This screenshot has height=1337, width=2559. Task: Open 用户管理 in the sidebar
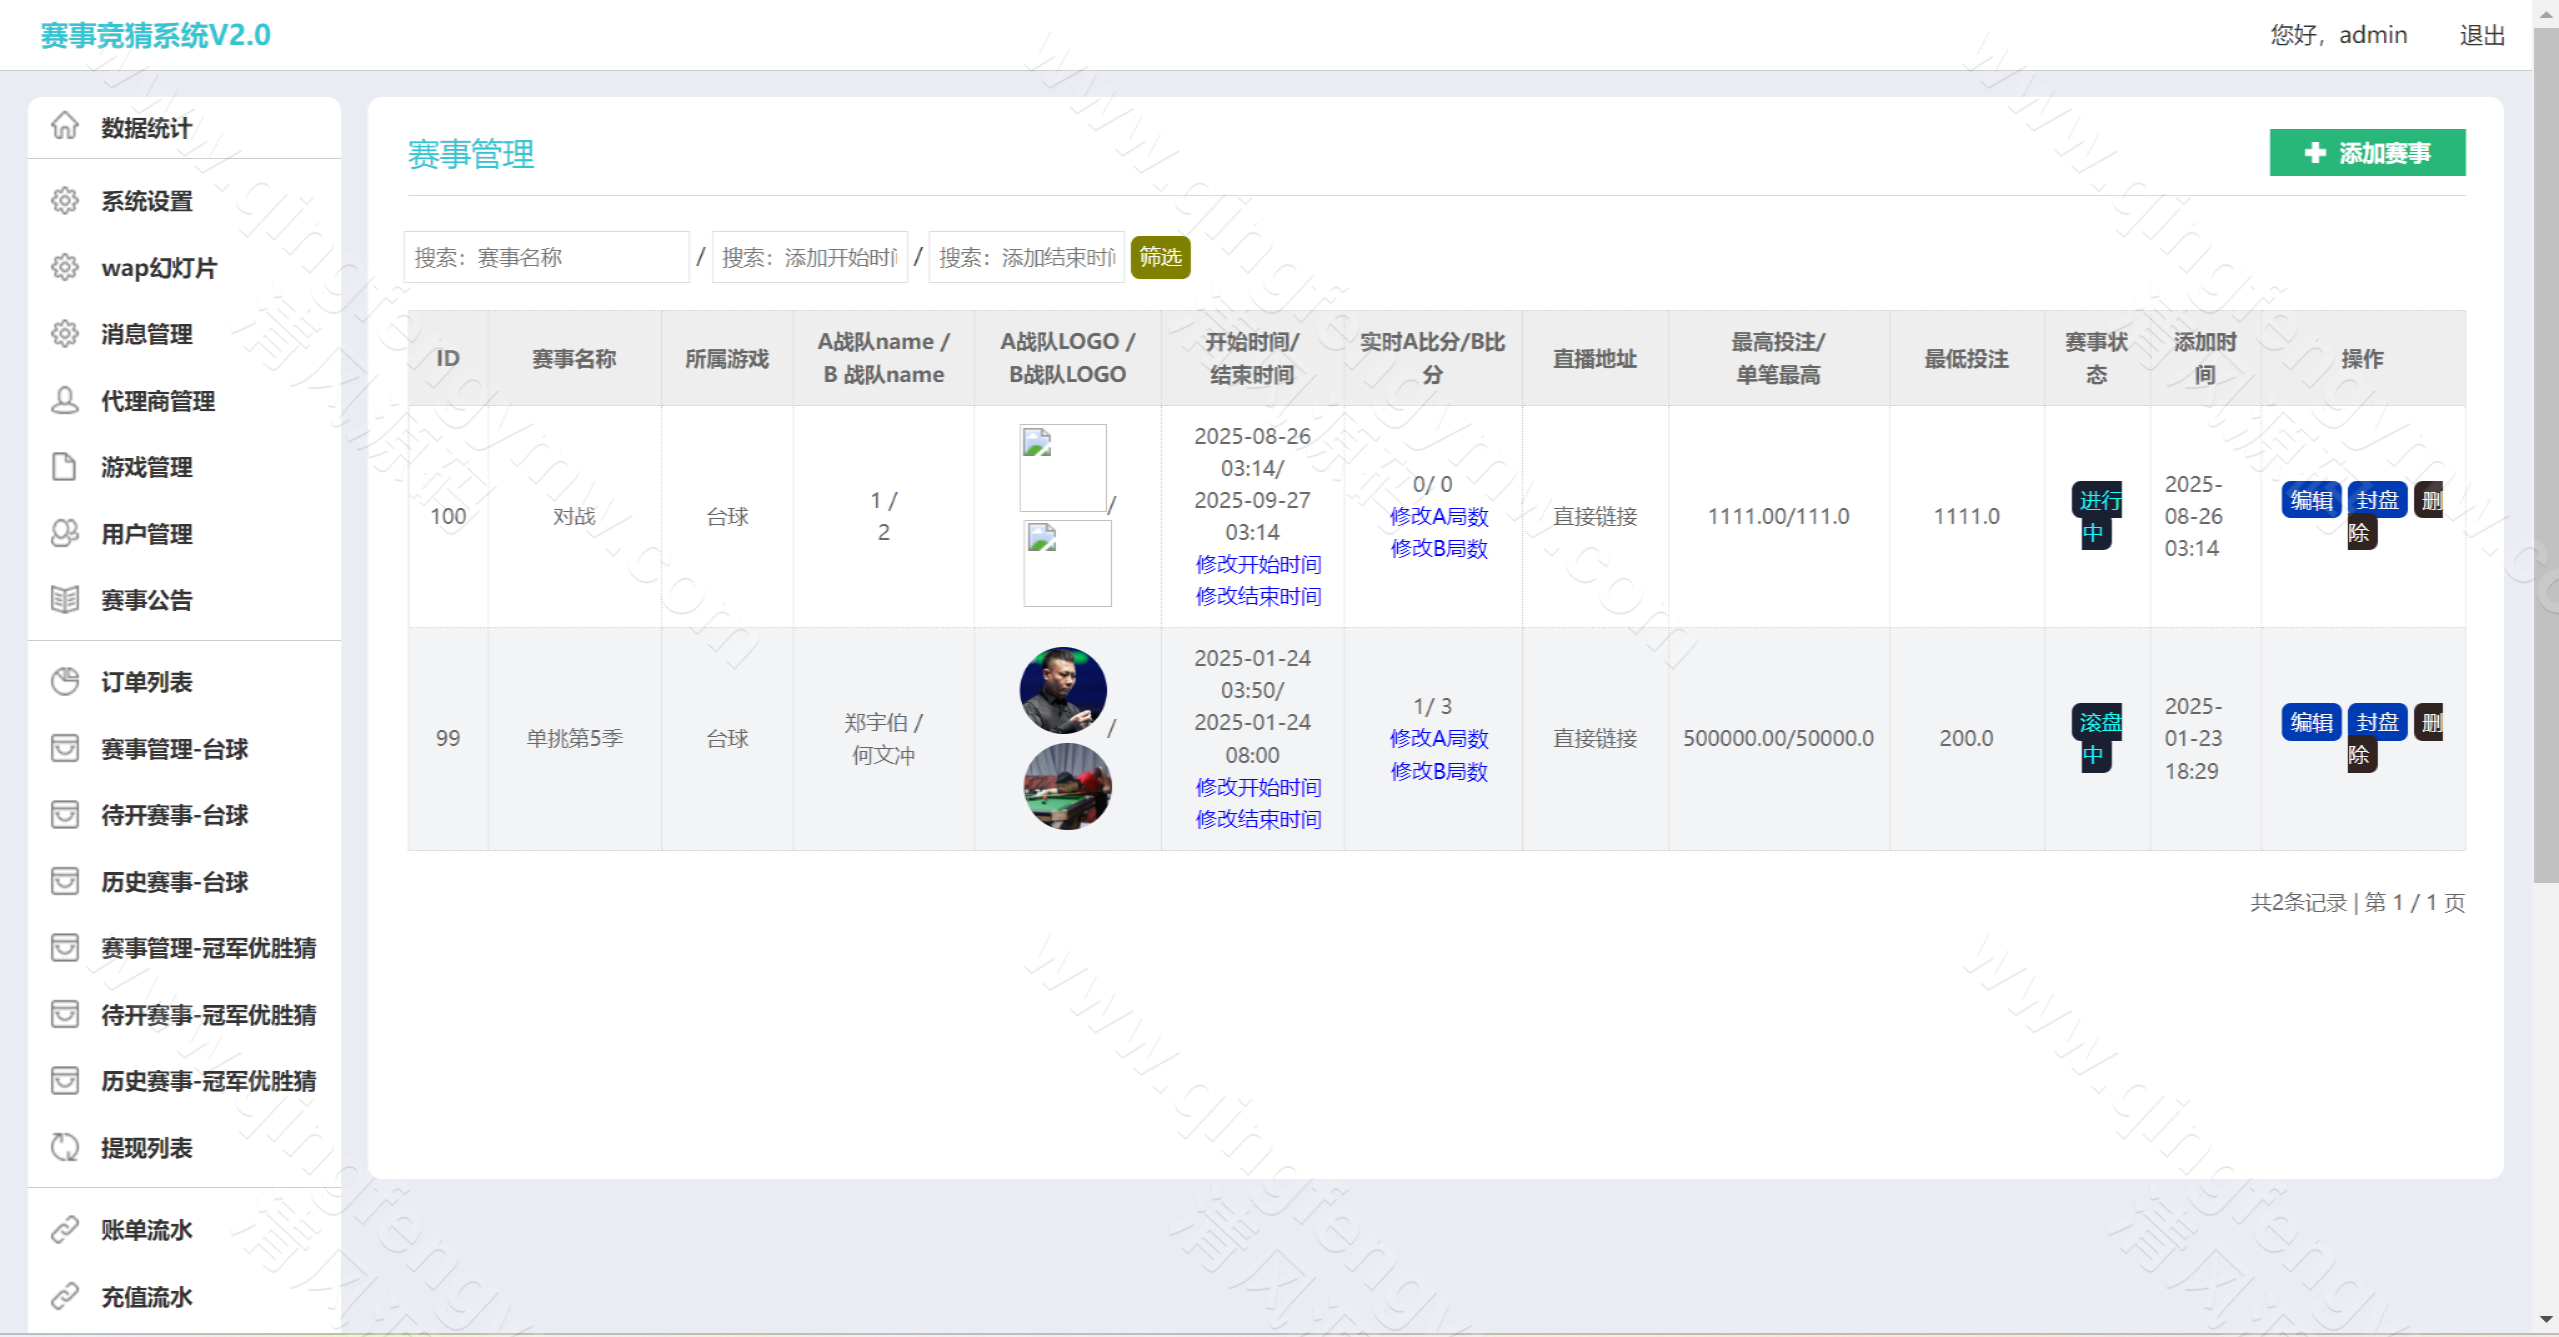click(147, 534)
